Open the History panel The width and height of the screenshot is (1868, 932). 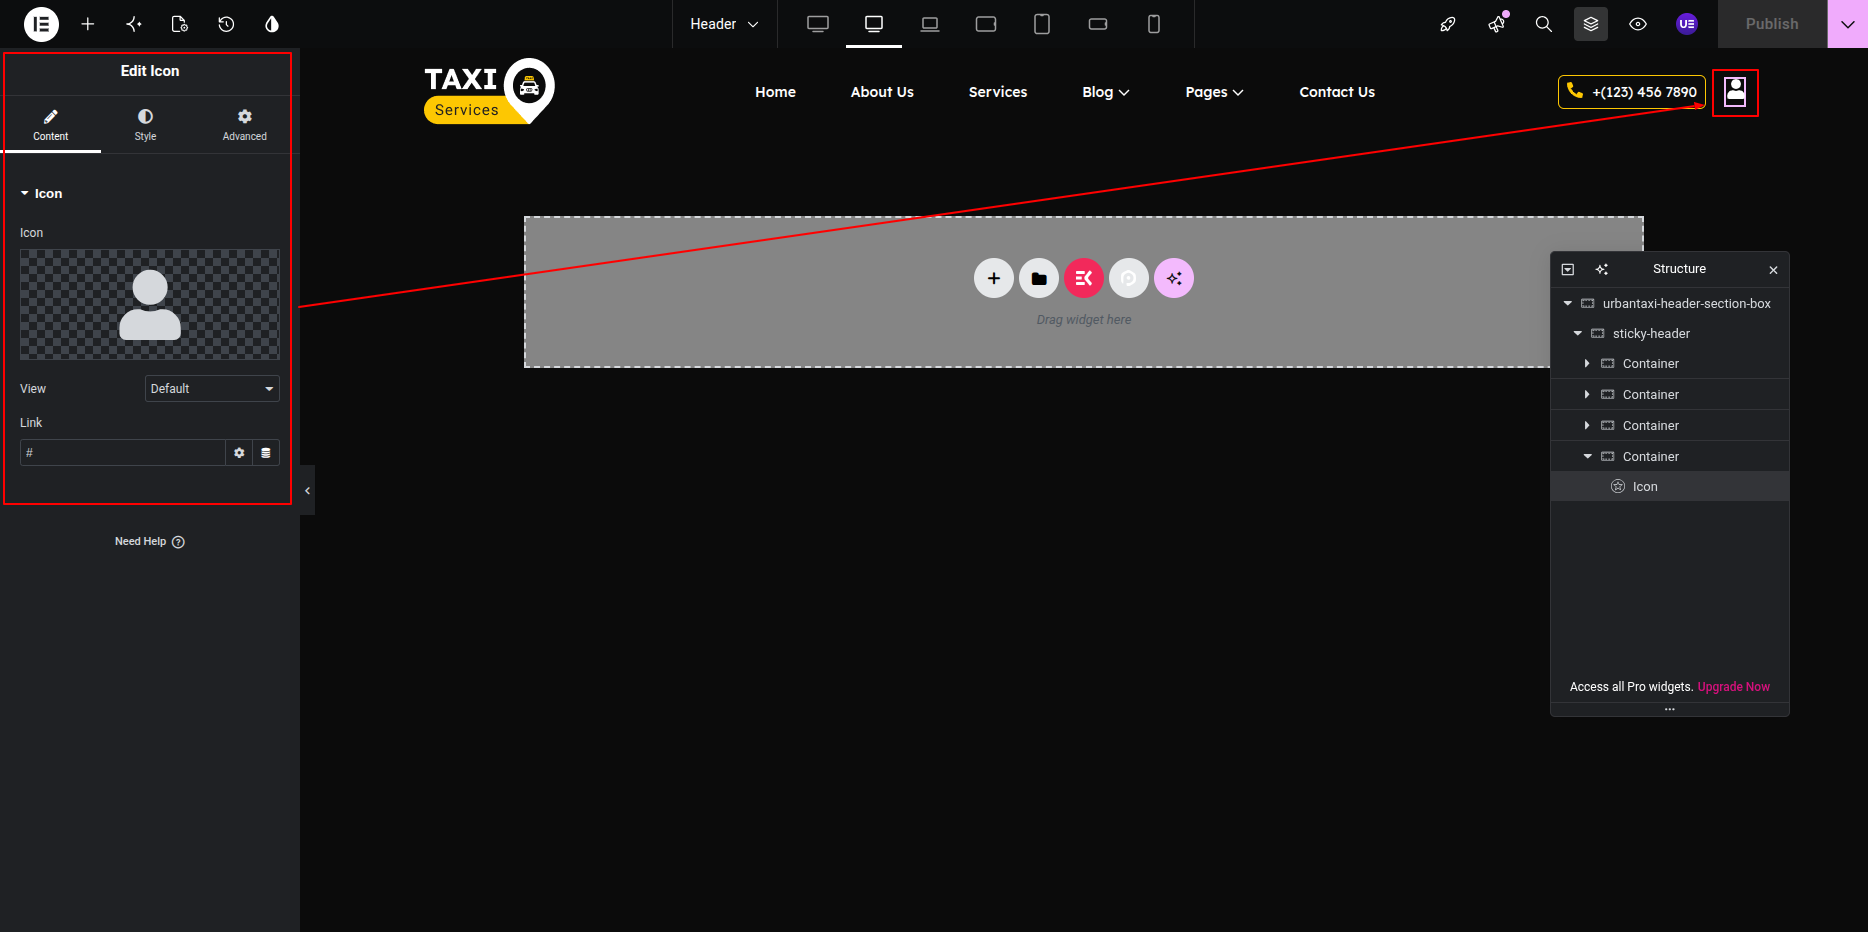pyautogui.click(x=226, y=24)
